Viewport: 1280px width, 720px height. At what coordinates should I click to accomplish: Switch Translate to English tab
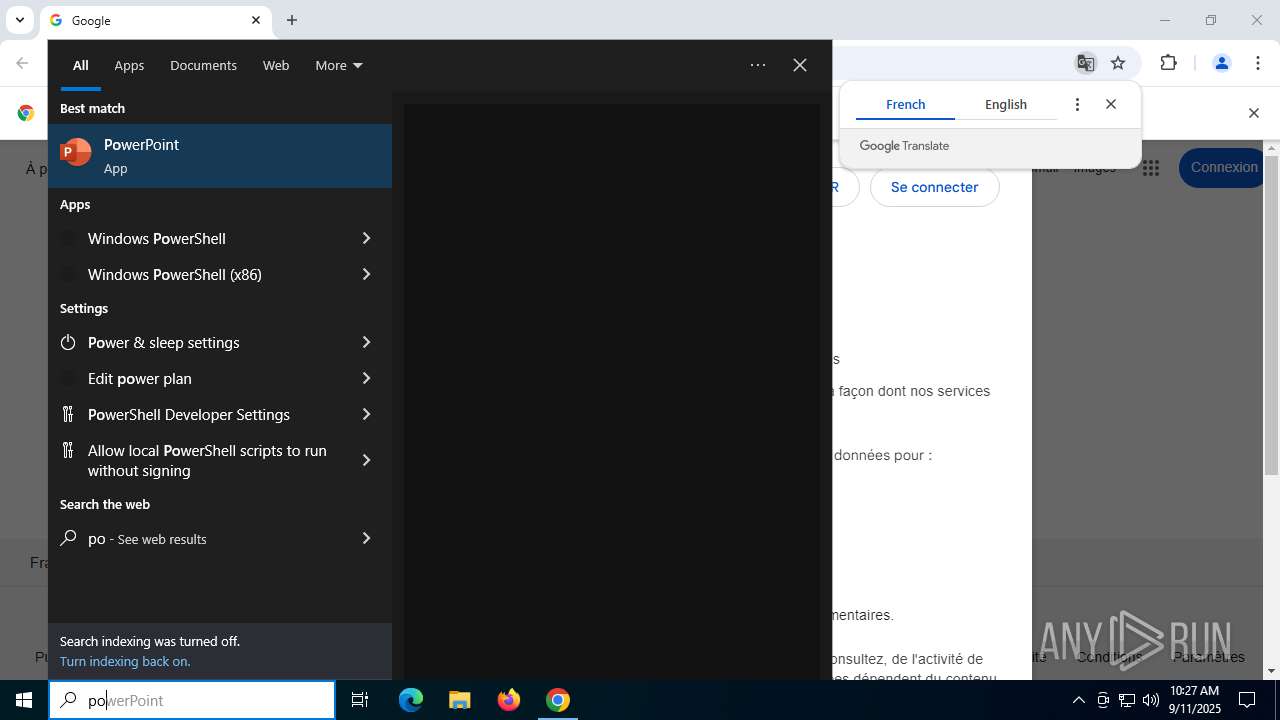click(x=1006, y=104)
